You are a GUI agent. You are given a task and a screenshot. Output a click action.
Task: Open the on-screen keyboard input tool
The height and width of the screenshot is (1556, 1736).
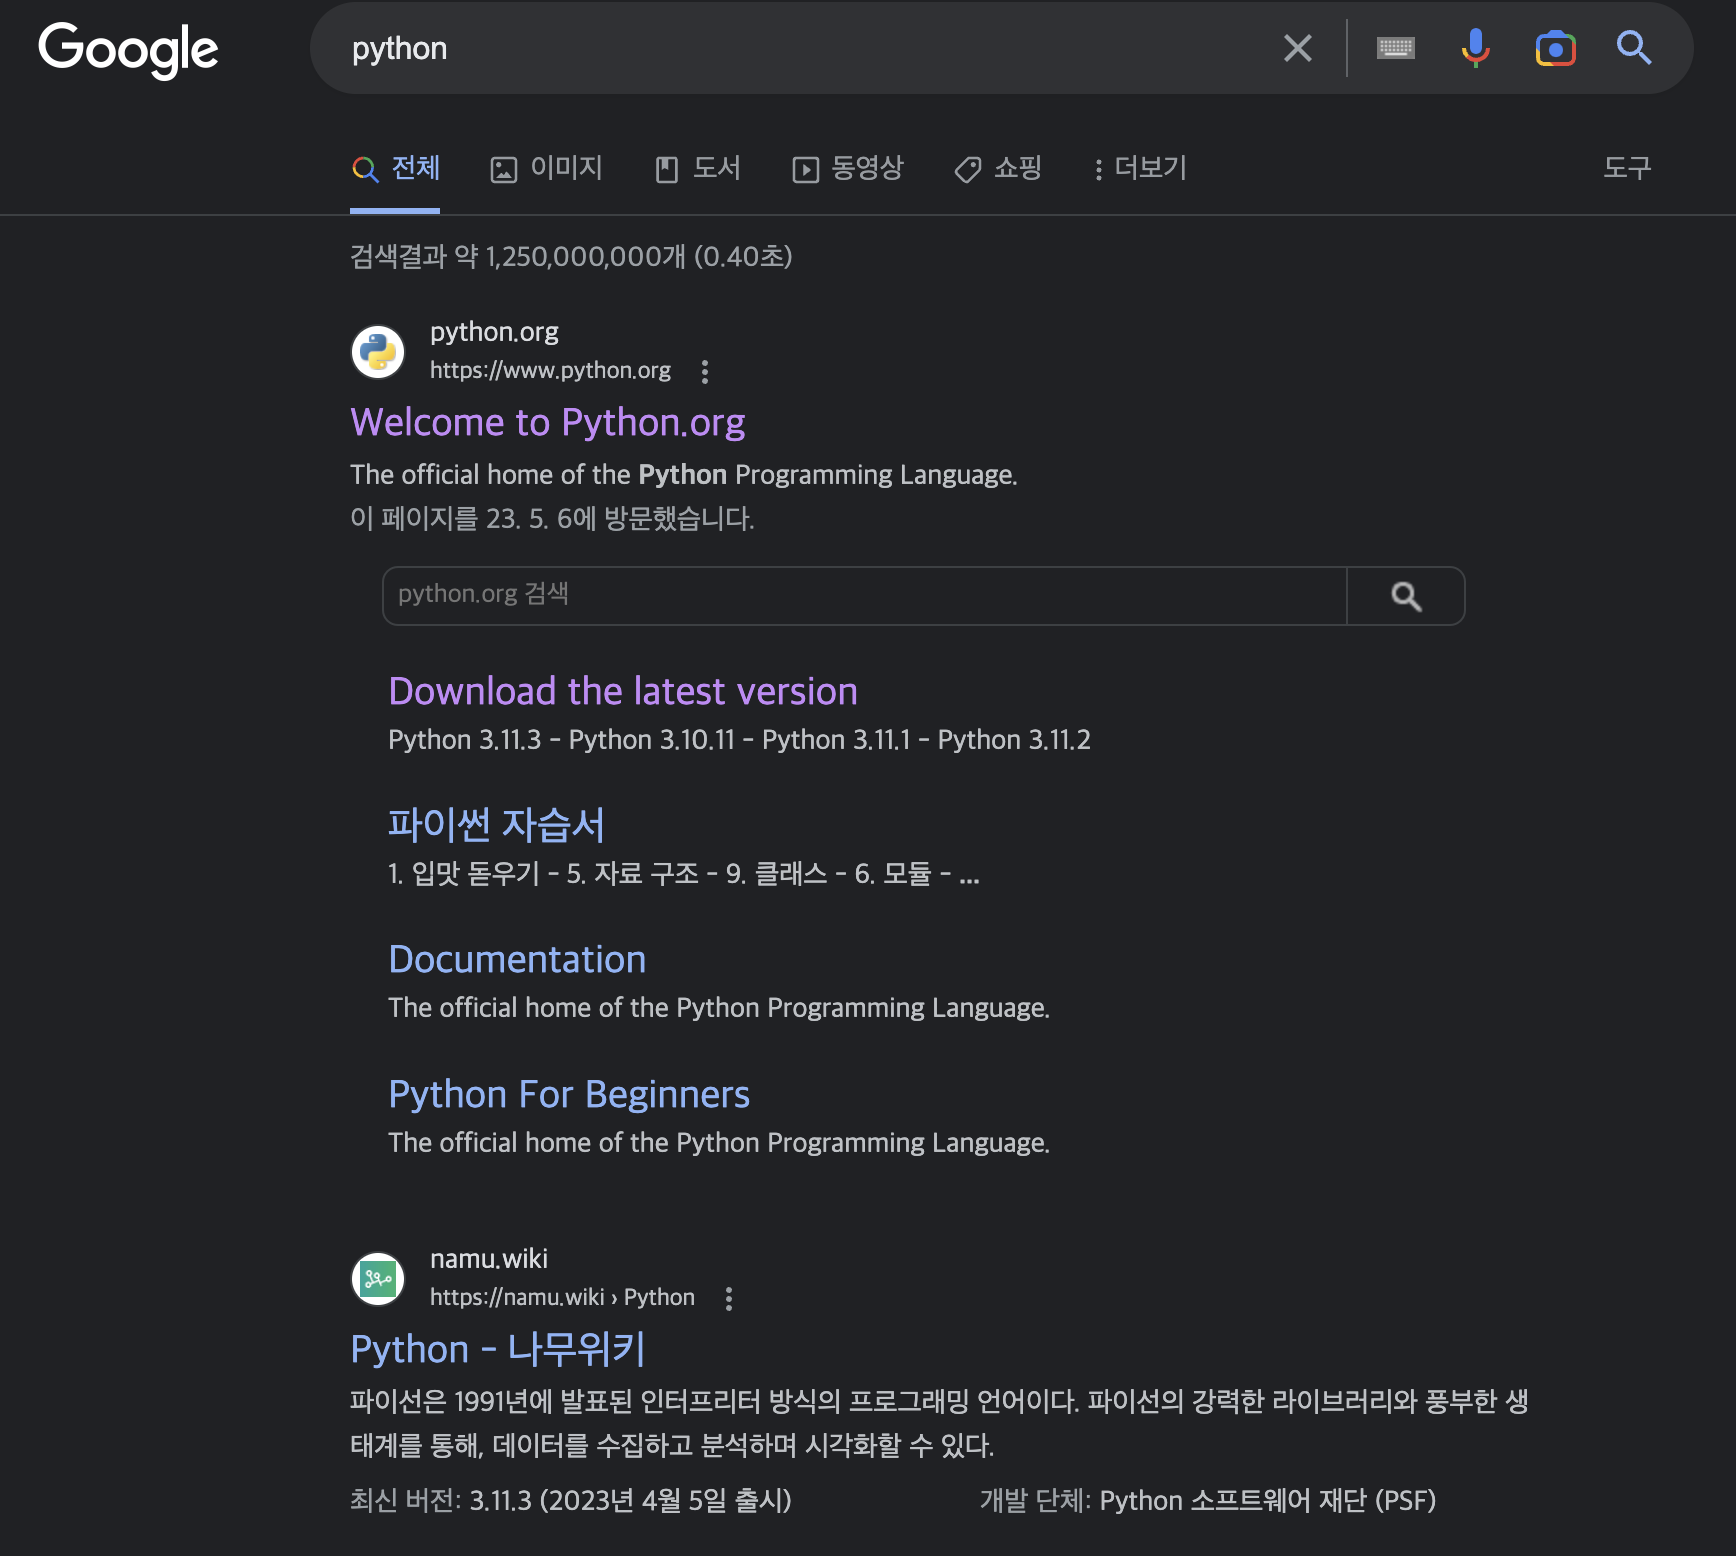pos(1395,48)
